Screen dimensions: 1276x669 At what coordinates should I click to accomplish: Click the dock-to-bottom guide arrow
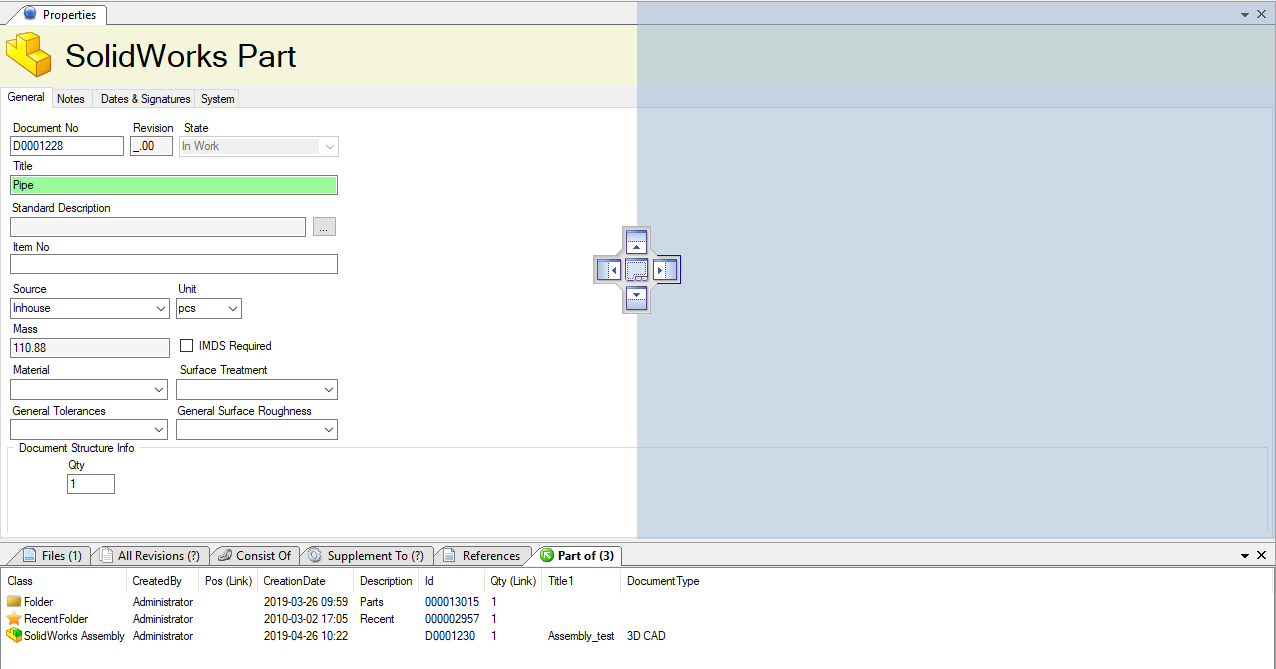(x=637, y=298)
